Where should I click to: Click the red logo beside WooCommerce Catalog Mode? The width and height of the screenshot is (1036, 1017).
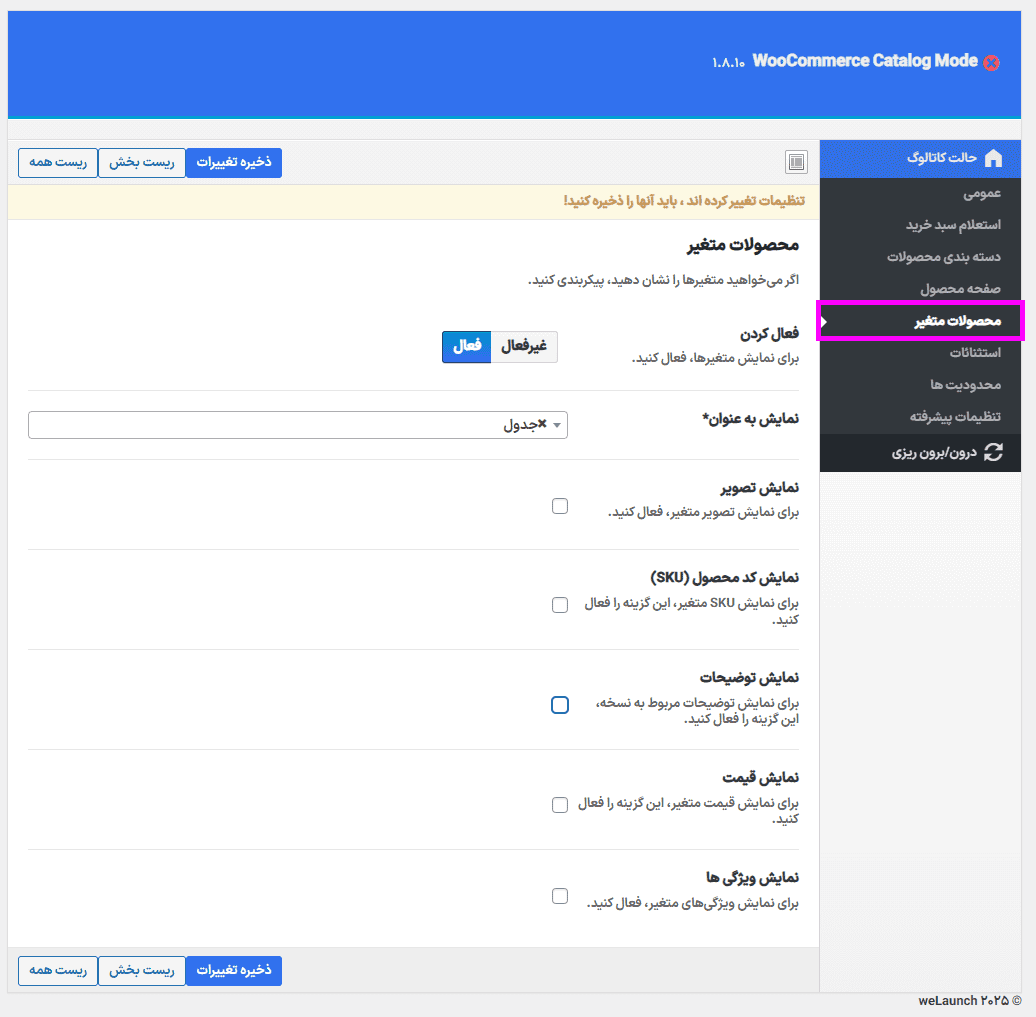991,63
